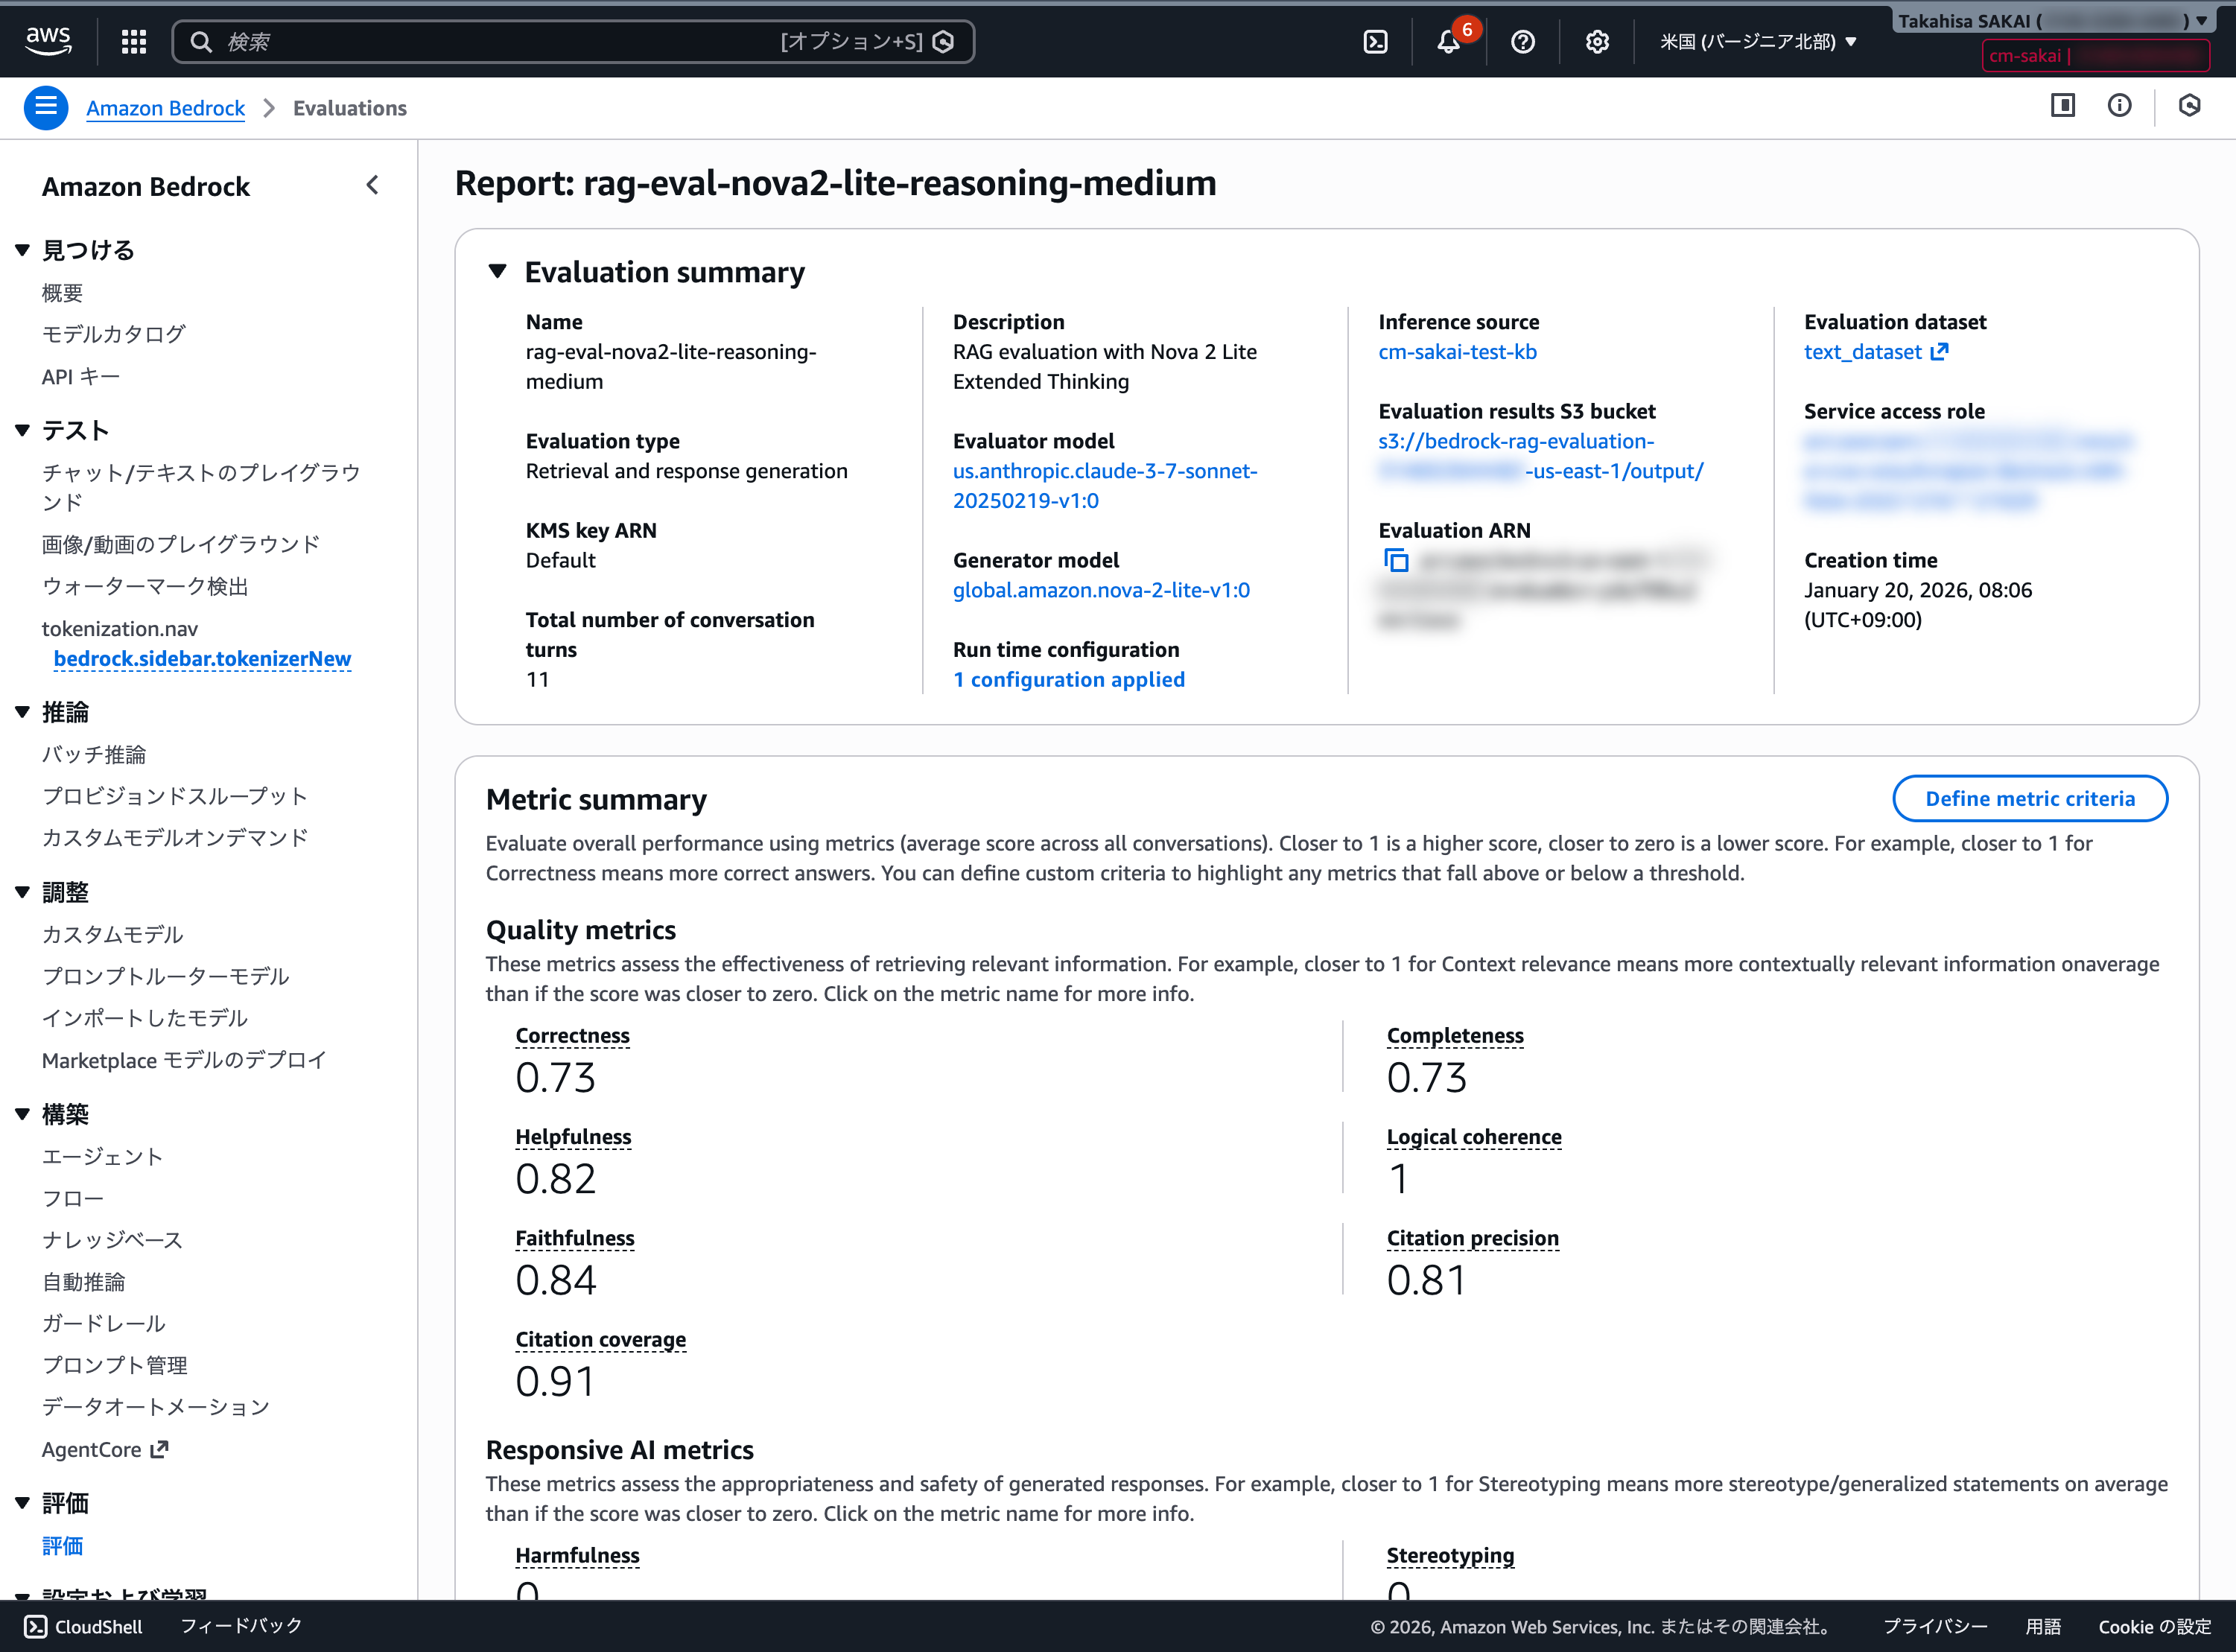Open the help question-mark icon
This screenshot has height=1652, width=2236.
(1522, 41)
